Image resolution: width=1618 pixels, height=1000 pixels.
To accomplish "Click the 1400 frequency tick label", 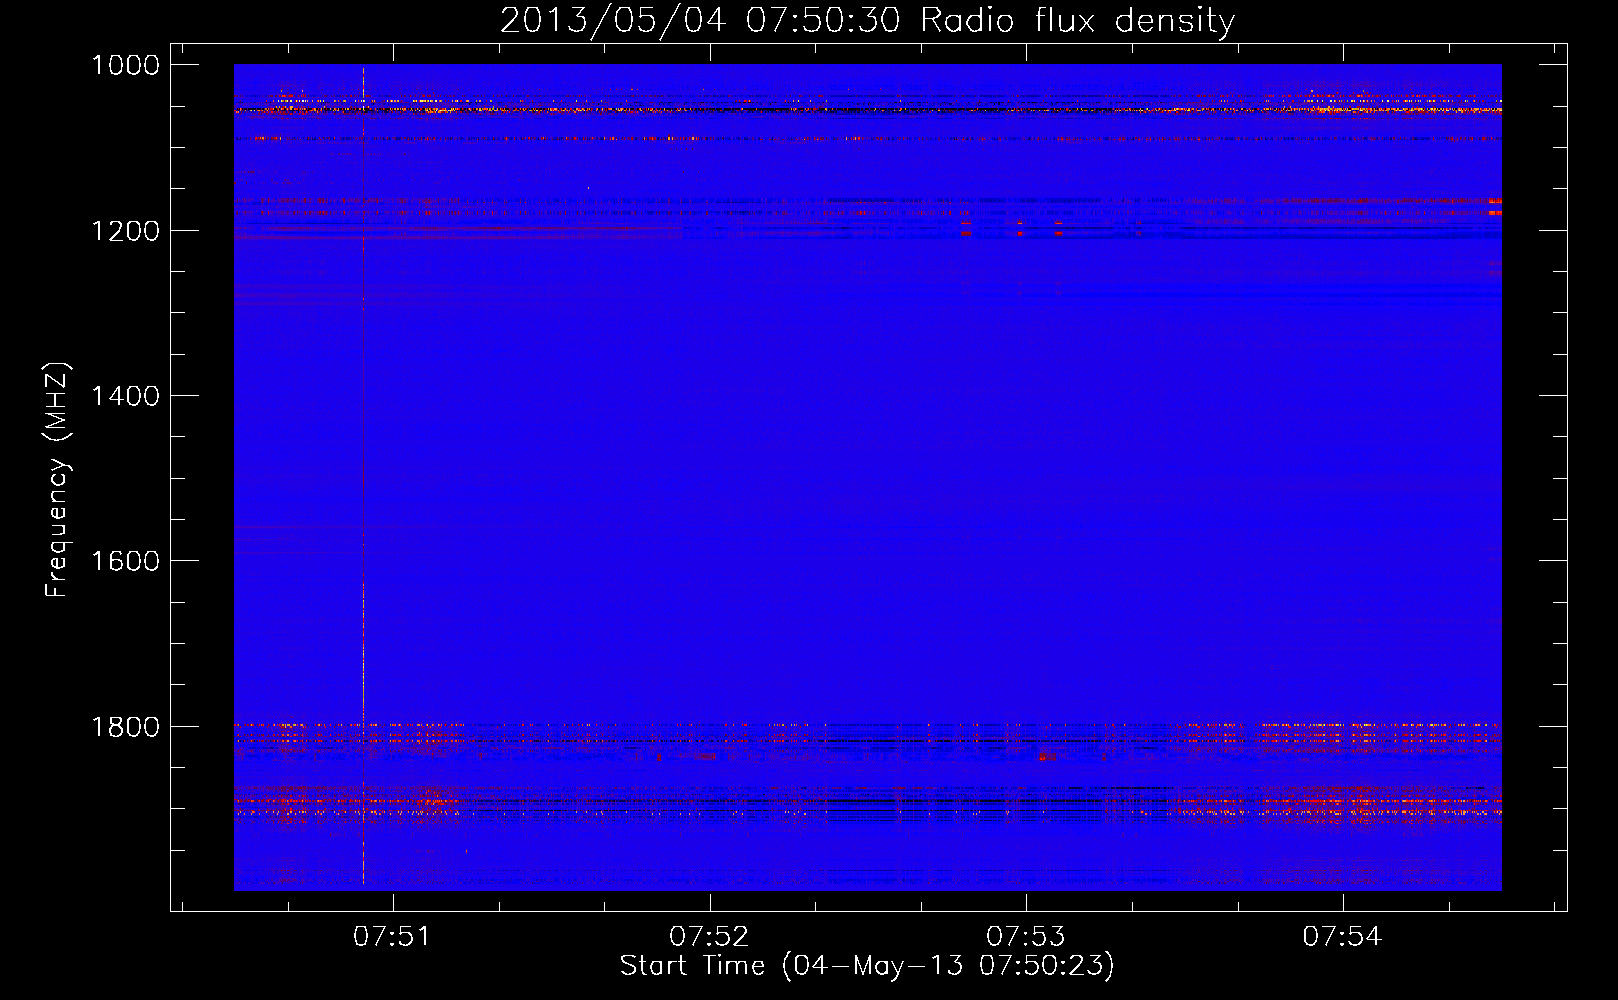I will click(125, 396).
